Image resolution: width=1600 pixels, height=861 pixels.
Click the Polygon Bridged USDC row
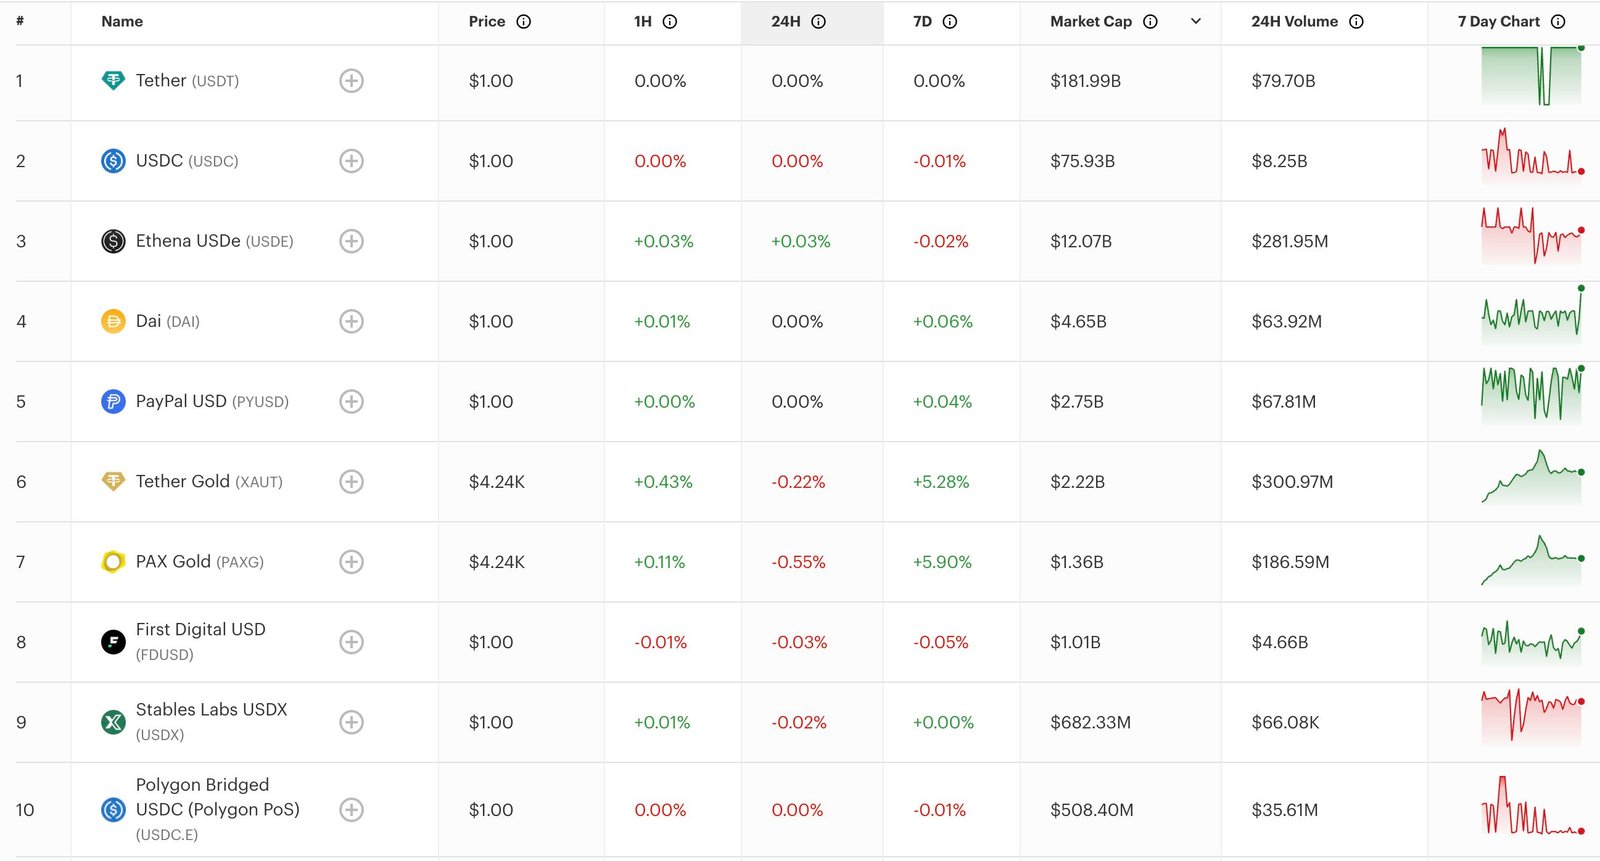pos(217,809)
